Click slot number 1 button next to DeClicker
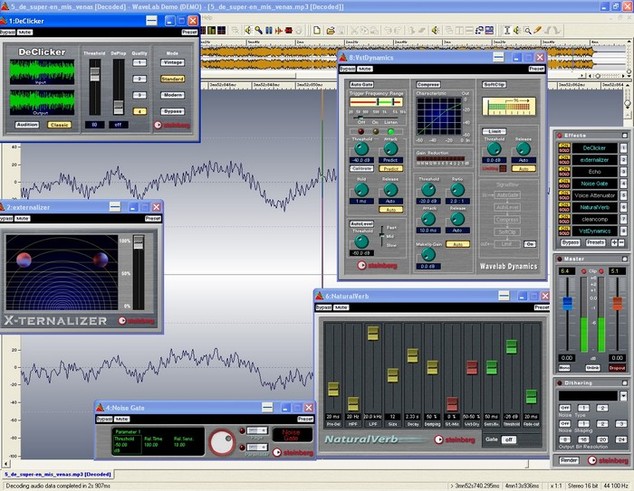 (x=624, y=148)
